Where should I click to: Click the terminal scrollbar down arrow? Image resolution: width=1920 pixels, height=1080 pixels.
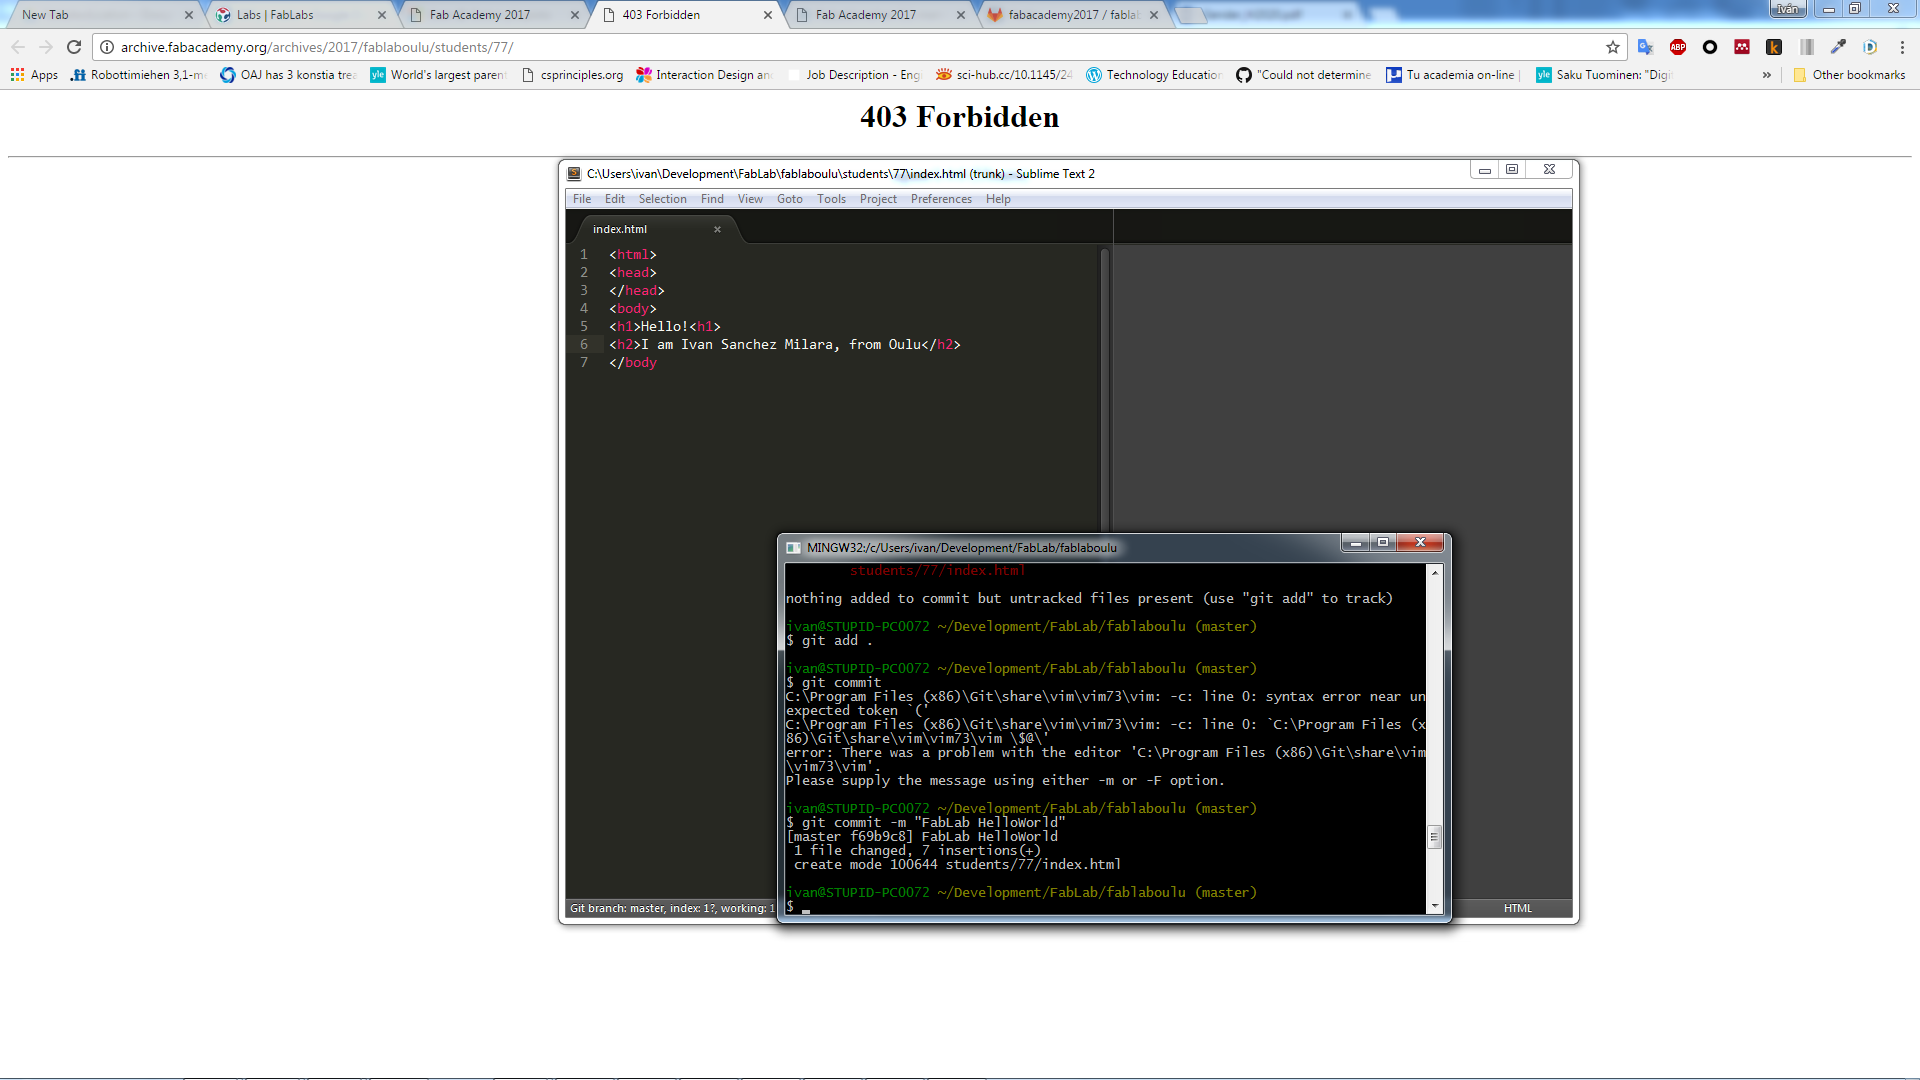click(x=1435, y=906)
